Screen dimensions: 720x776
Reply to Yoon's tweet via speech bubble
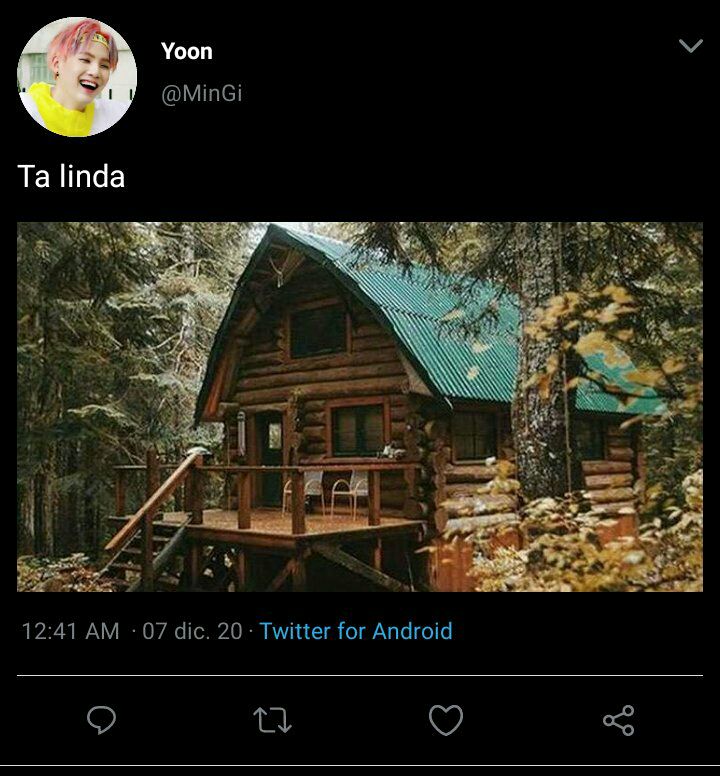click(101, 720)
